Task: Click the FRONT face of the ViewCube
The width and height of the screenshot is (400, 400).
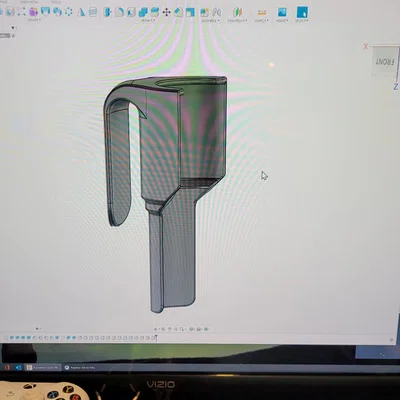Action: pyautogui.click(x=385, y=62)
